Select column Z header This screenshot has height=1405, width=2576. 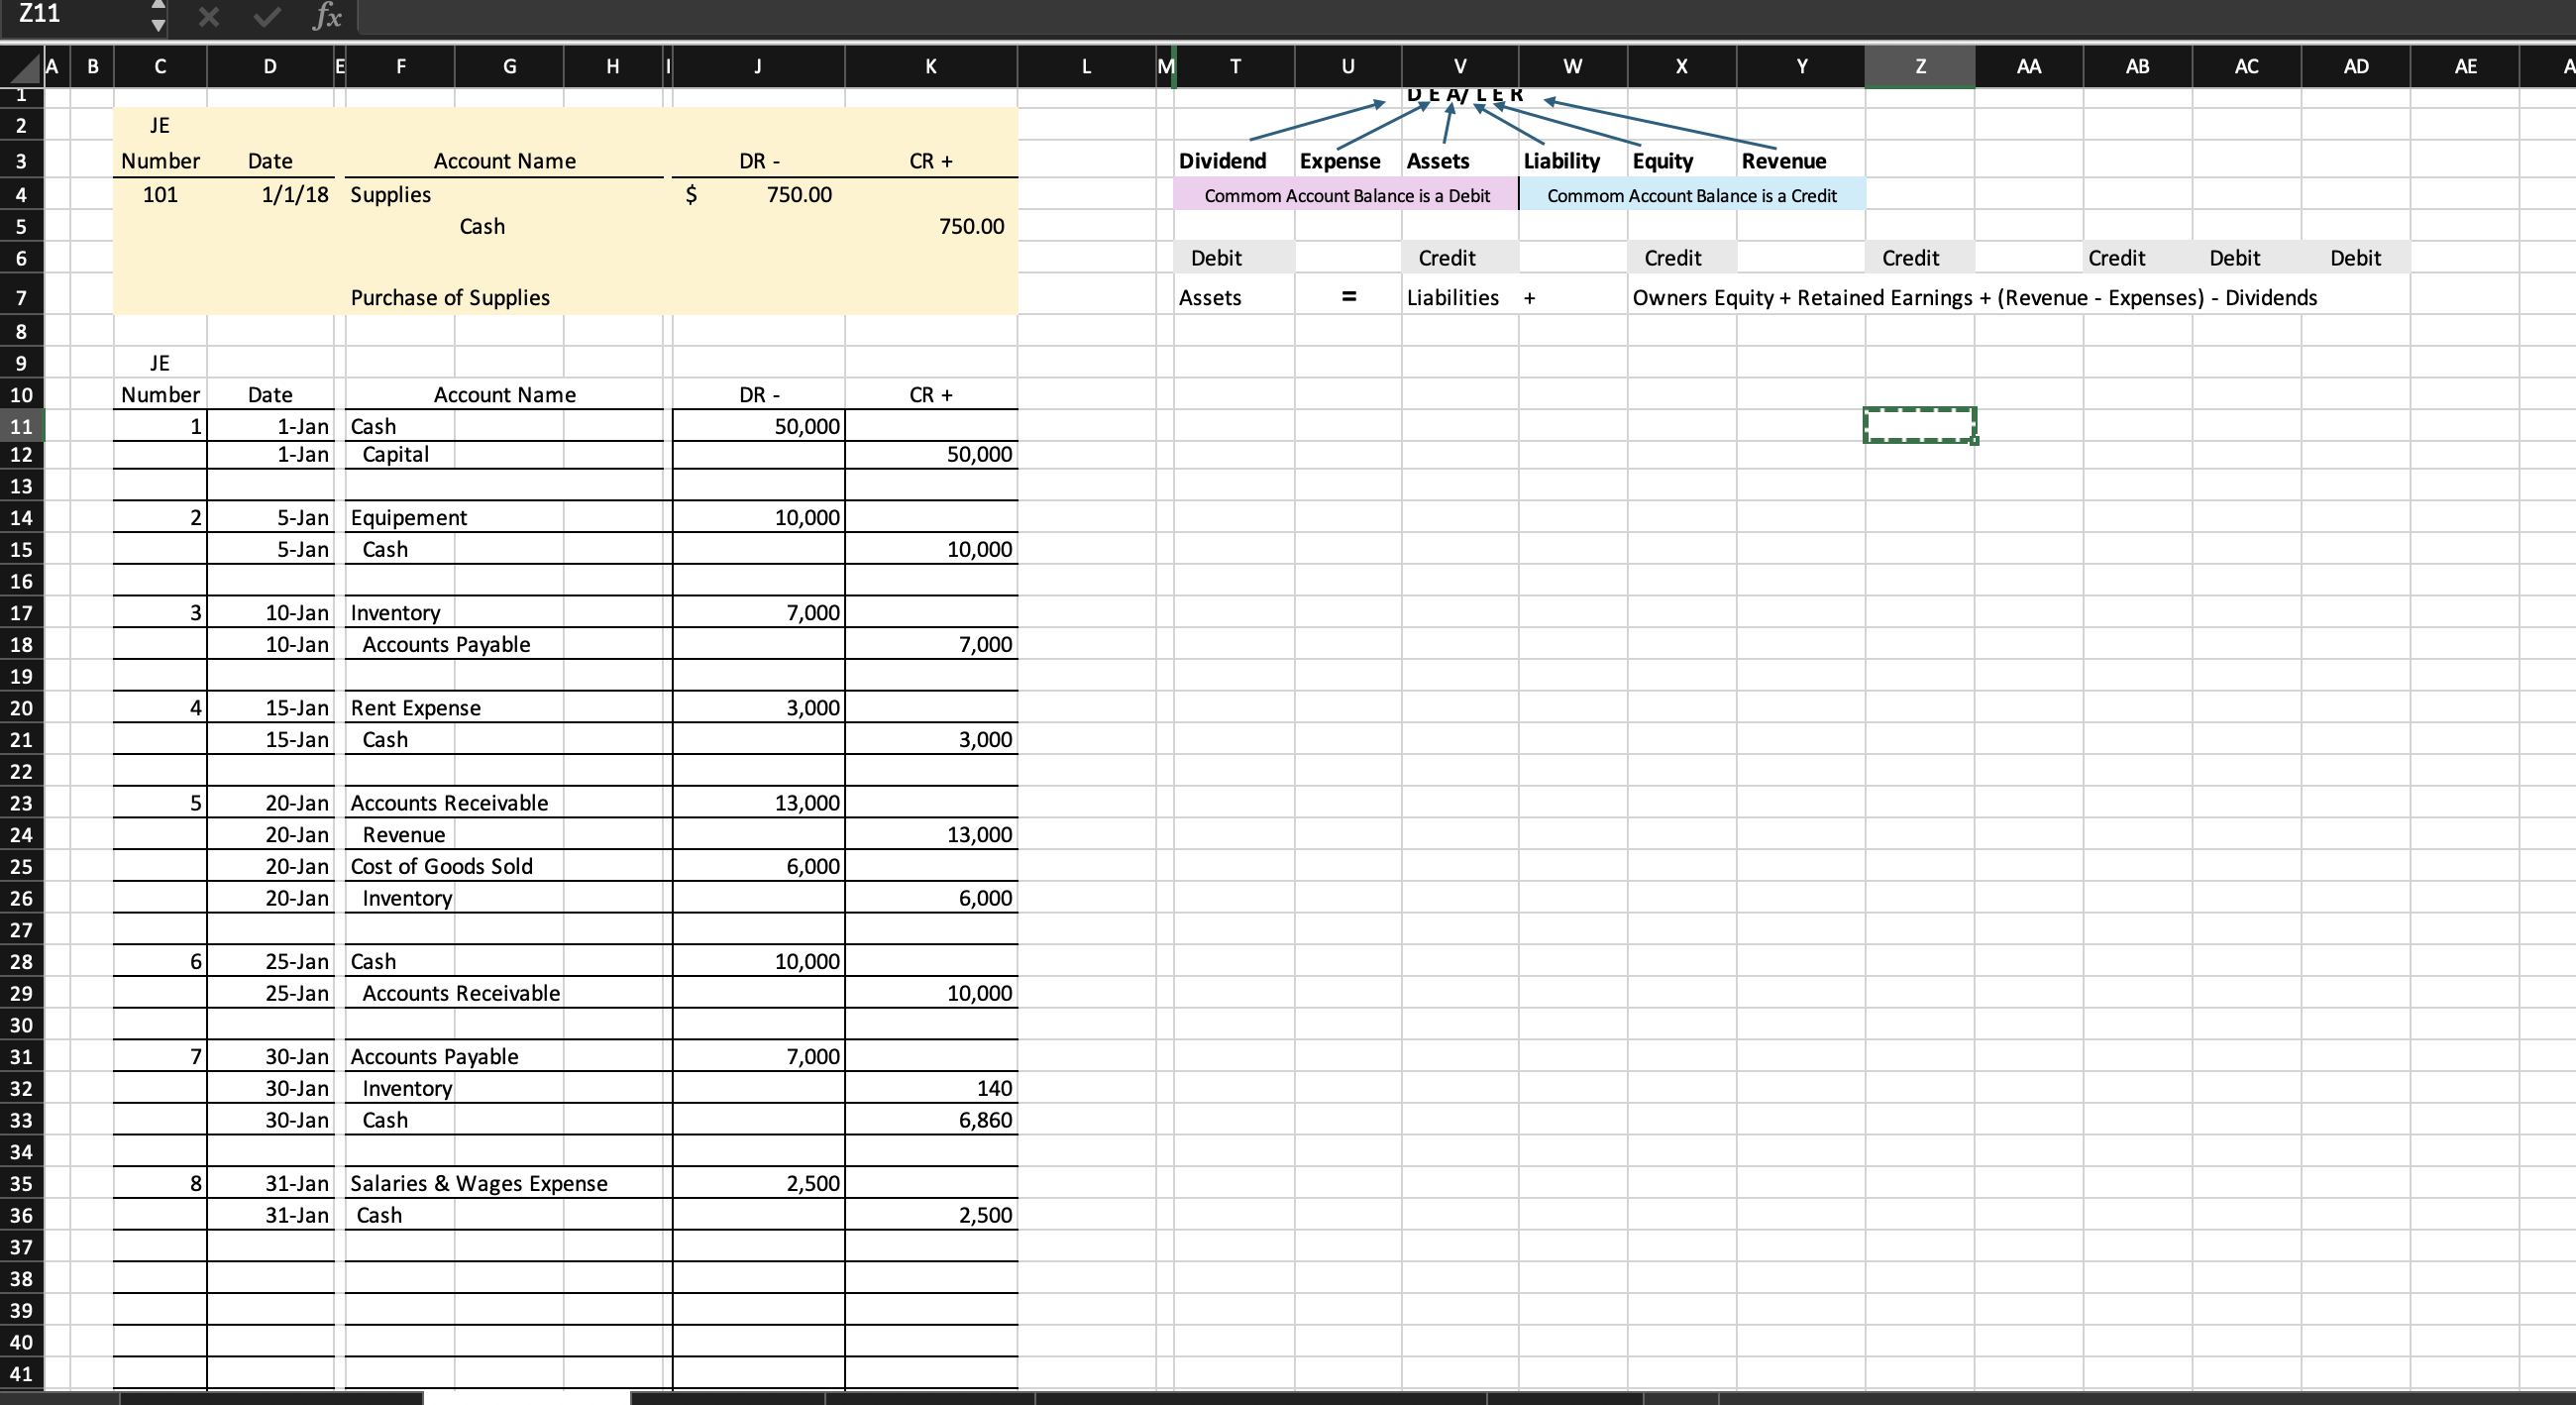[x=1918, y=67]
